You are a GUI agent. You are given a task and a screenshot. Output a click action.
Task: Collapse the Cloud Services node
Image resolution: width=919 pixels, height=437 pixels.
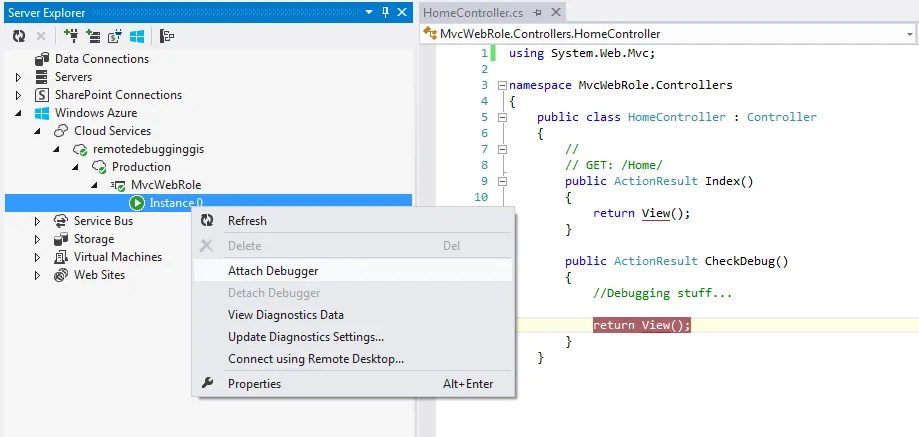click(x=38, y=131)
